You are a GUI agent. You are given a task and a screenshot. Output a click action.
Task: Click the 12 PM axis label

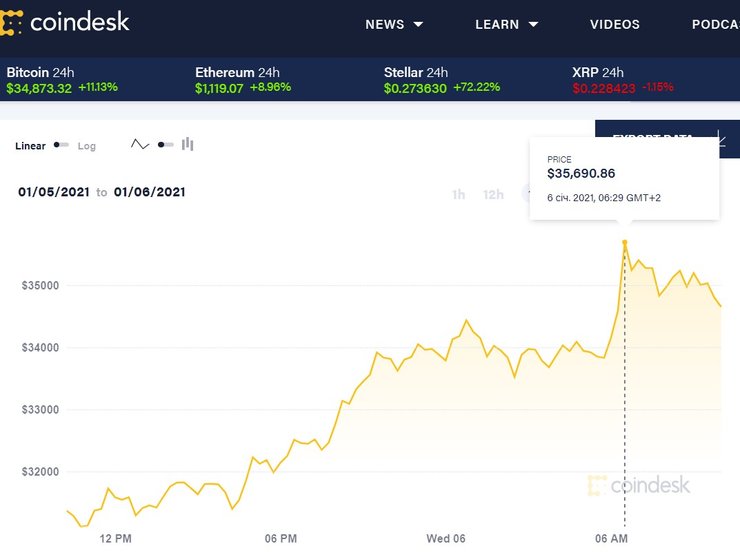pyautogui.click(x=116, y=538)
